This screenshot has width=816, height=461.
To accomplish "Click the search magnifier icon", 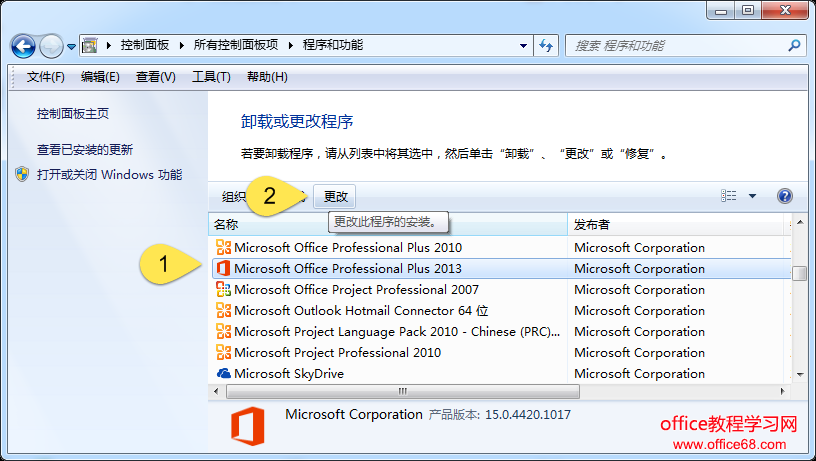I will tap(795, 45).
